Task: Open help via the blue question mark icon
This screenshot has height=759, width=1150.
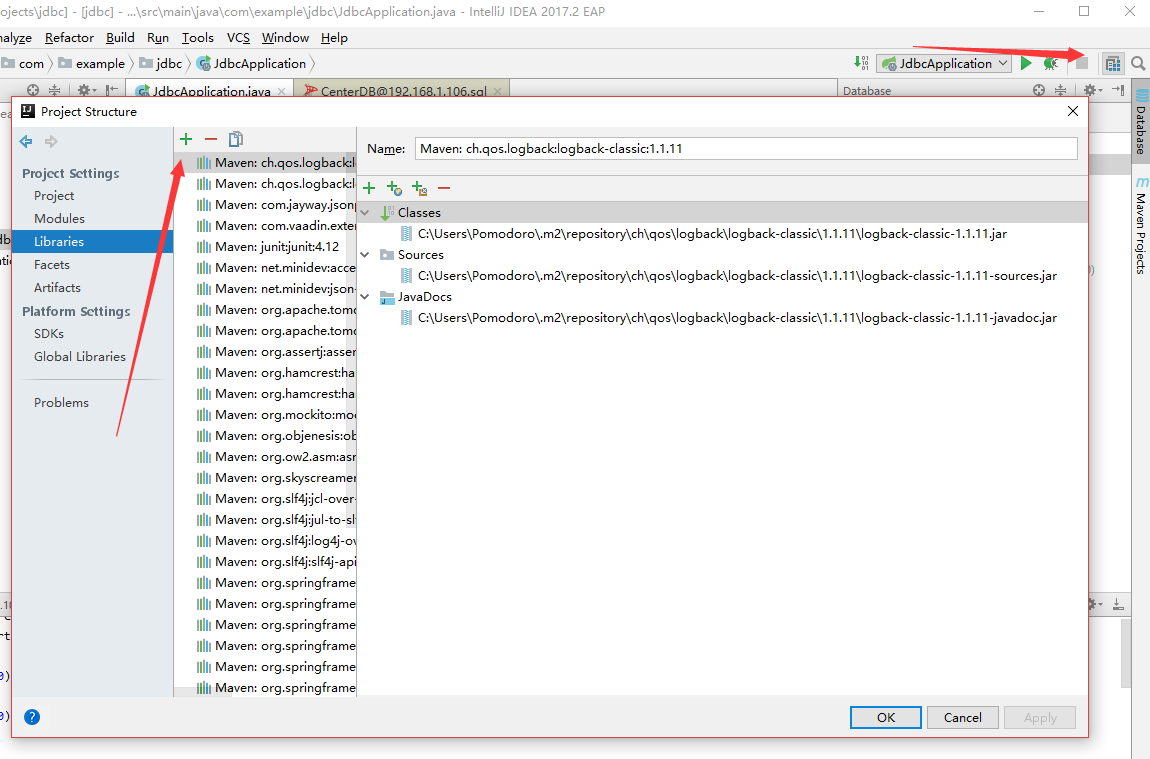Action: pyautogui.click(x=32, y=717)
